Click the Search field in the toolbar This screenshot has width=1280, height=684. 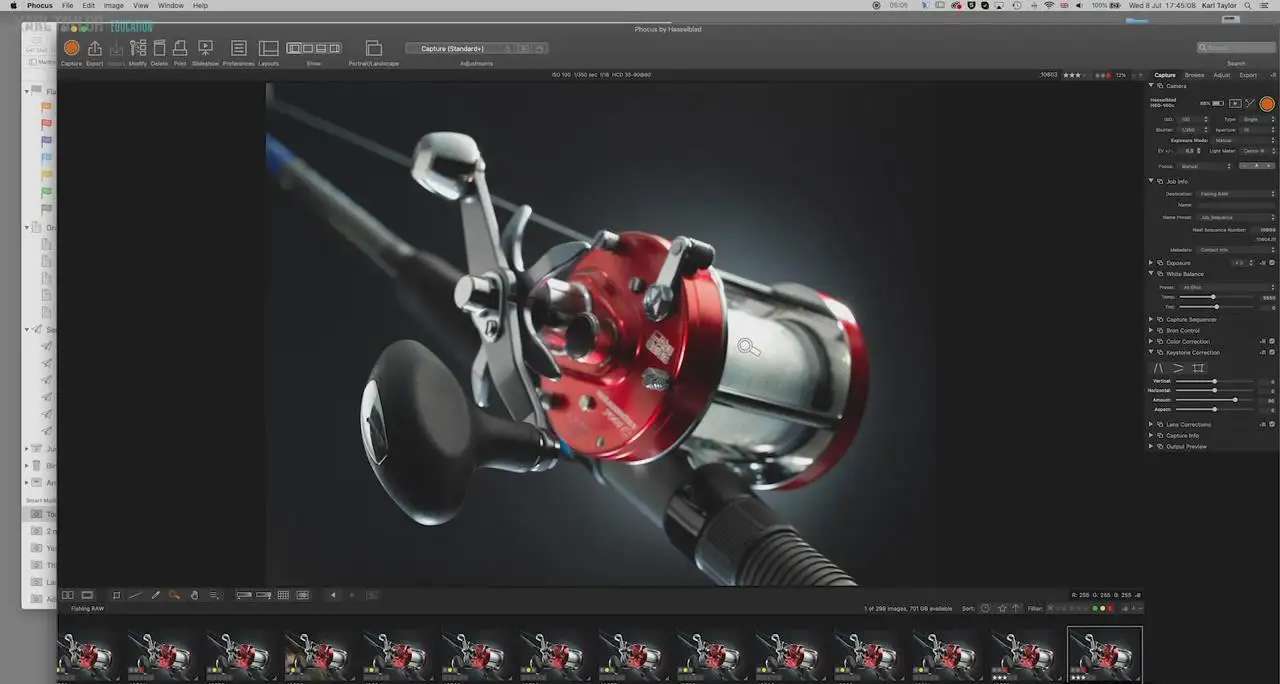pos(1236,48)
